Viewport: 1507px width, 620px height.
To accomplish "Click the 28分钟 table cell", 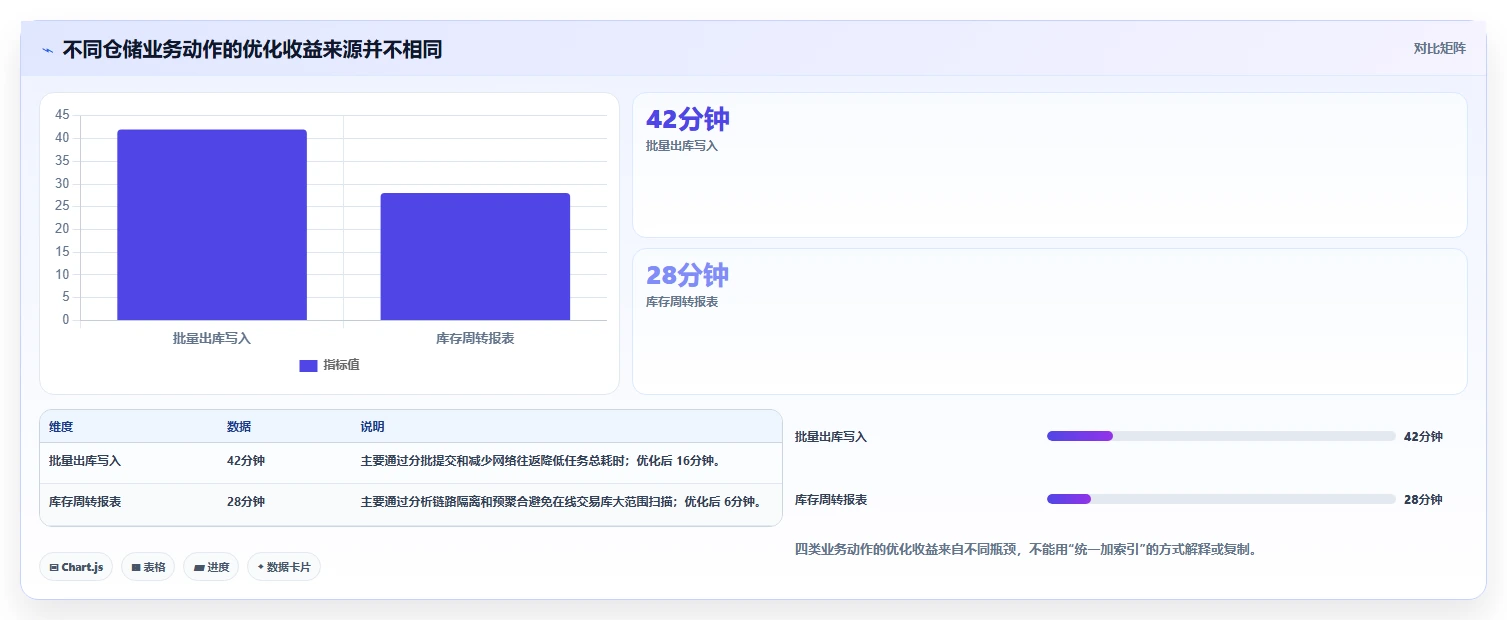I will coord(246,502).
